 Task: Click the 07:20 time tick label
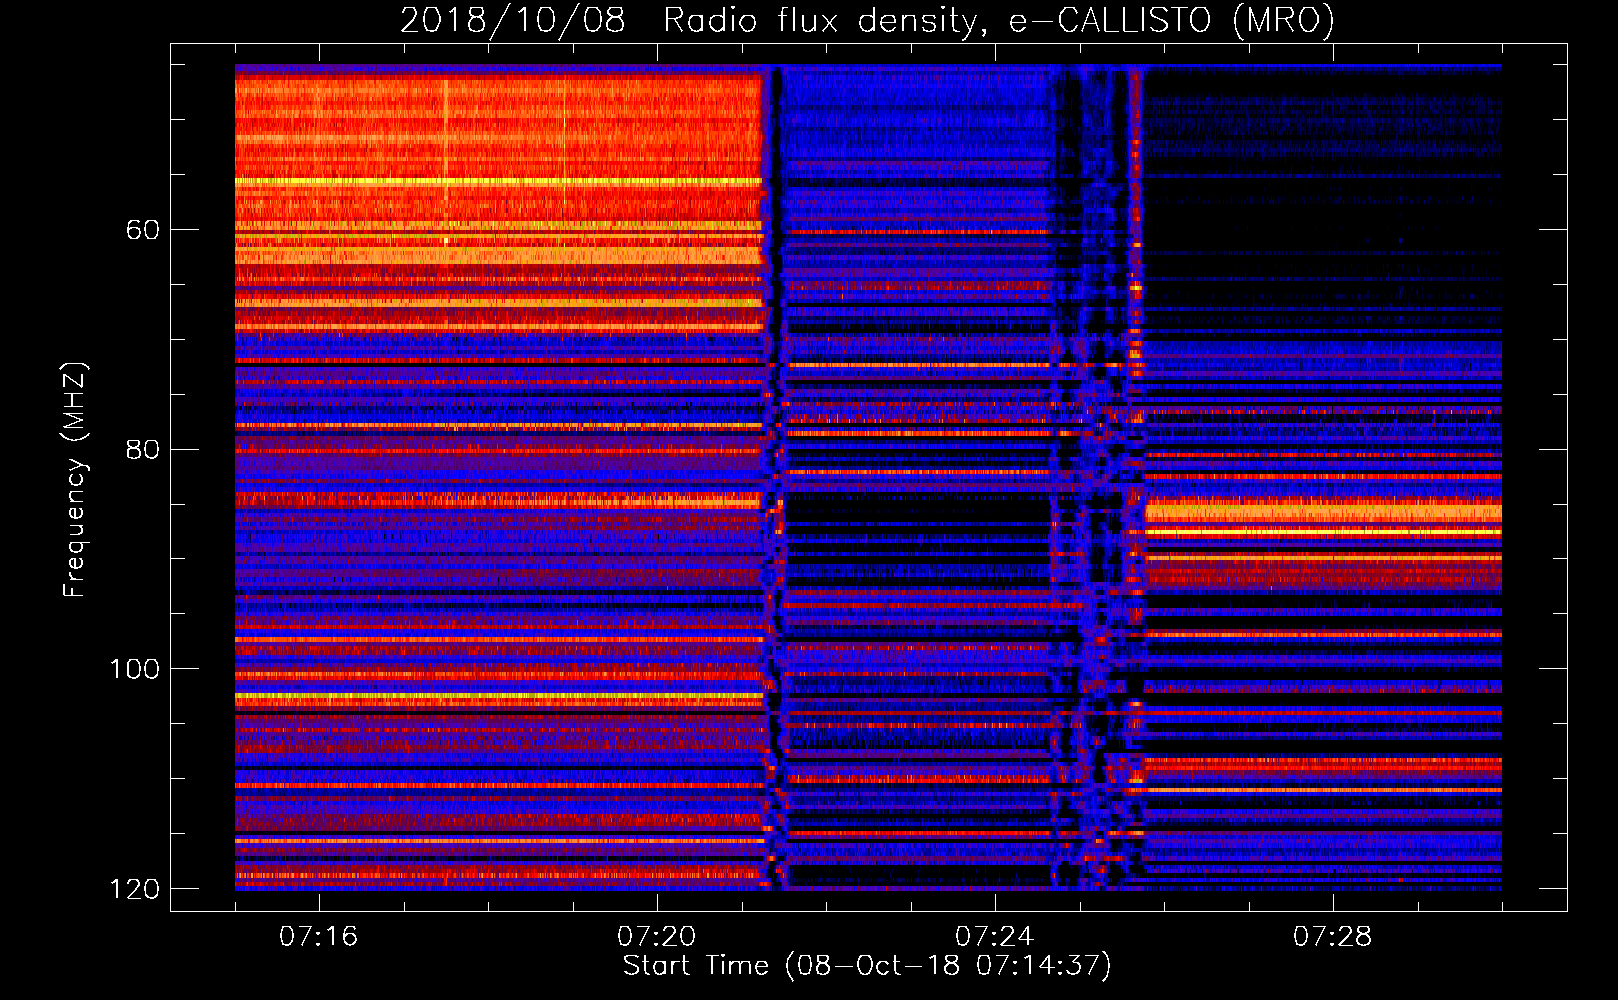[656, 937]
